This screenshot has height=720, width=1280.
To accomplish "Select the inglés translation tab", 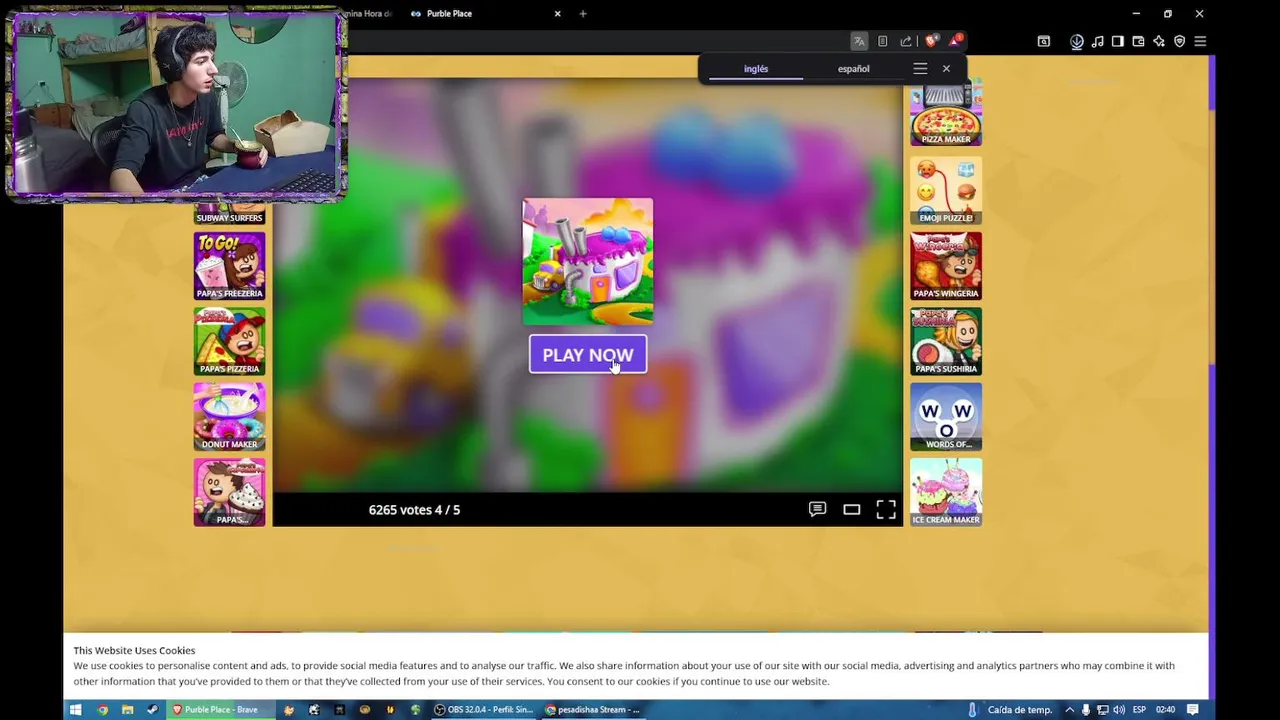I will 756,69.
